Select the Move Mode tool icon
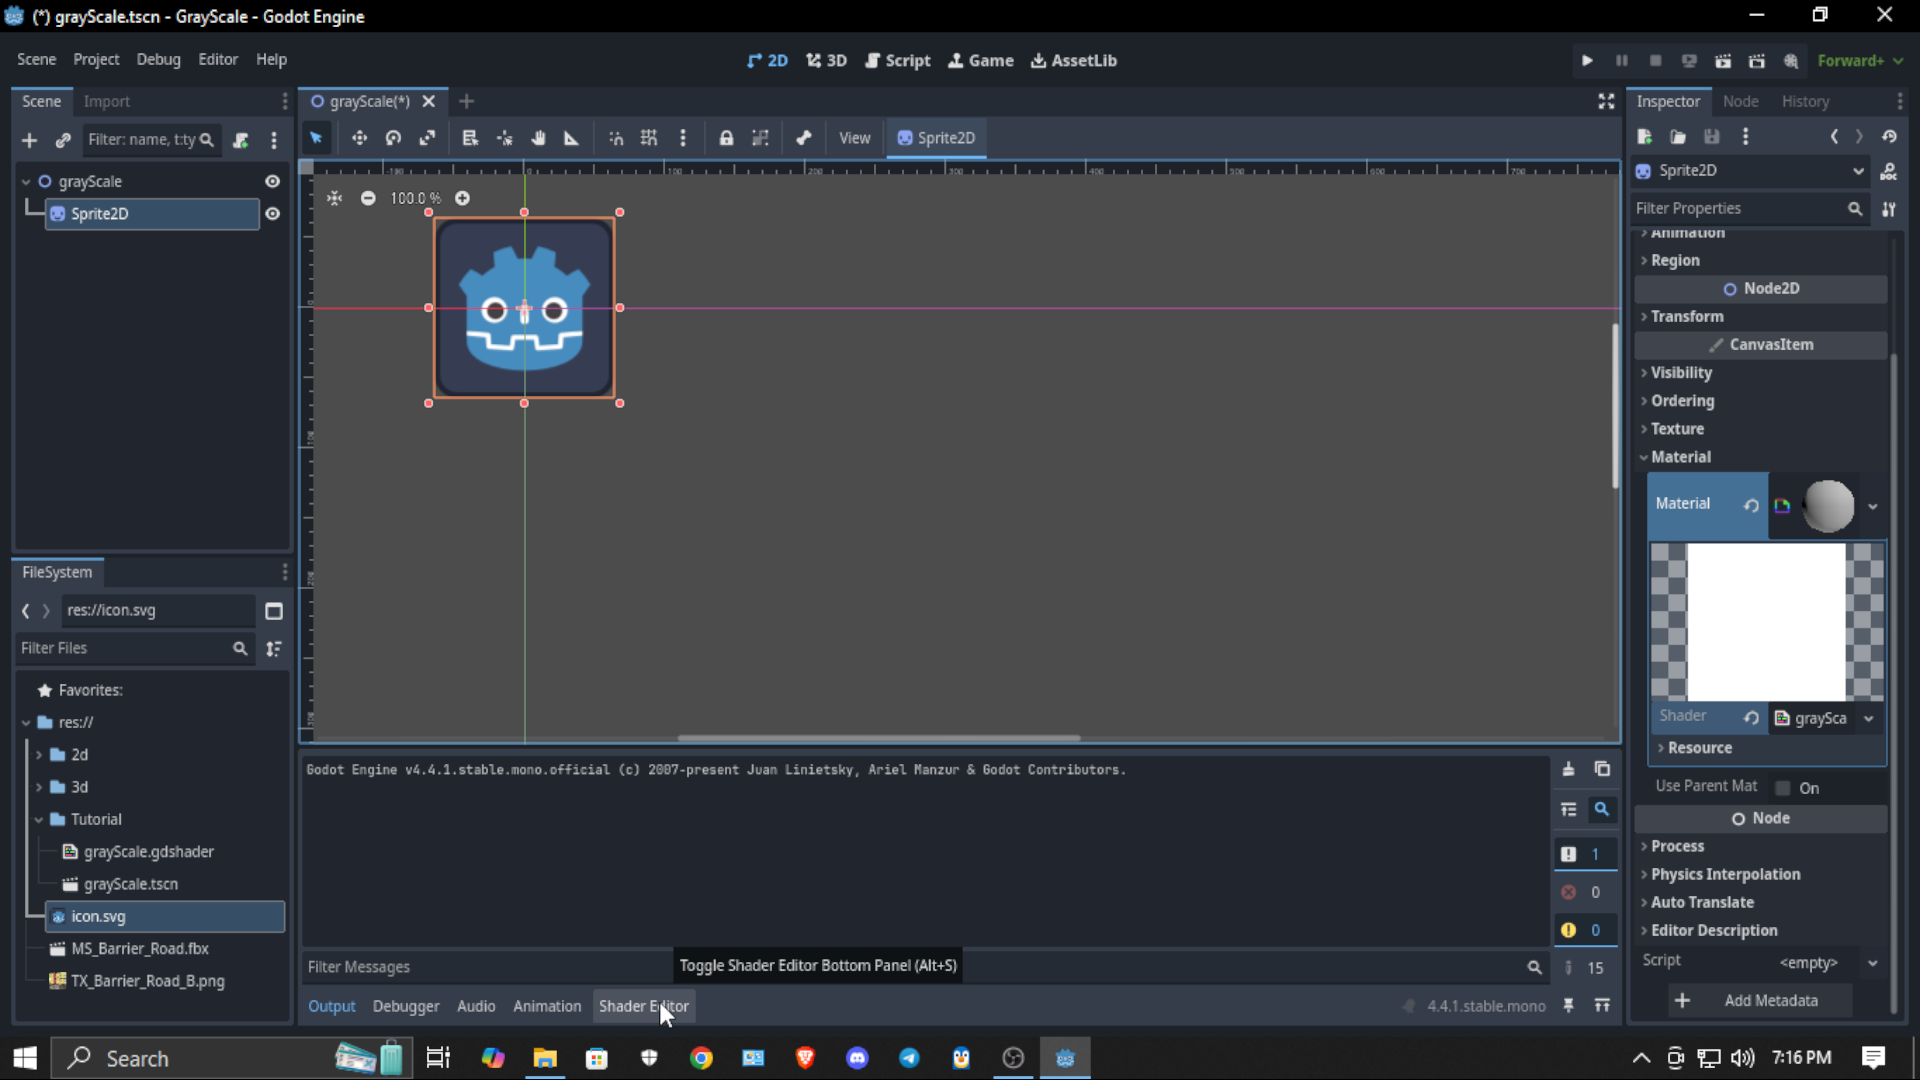The width and height of the screenshot is (1920, 1080). pyautogui.click(x=359, y=138)
